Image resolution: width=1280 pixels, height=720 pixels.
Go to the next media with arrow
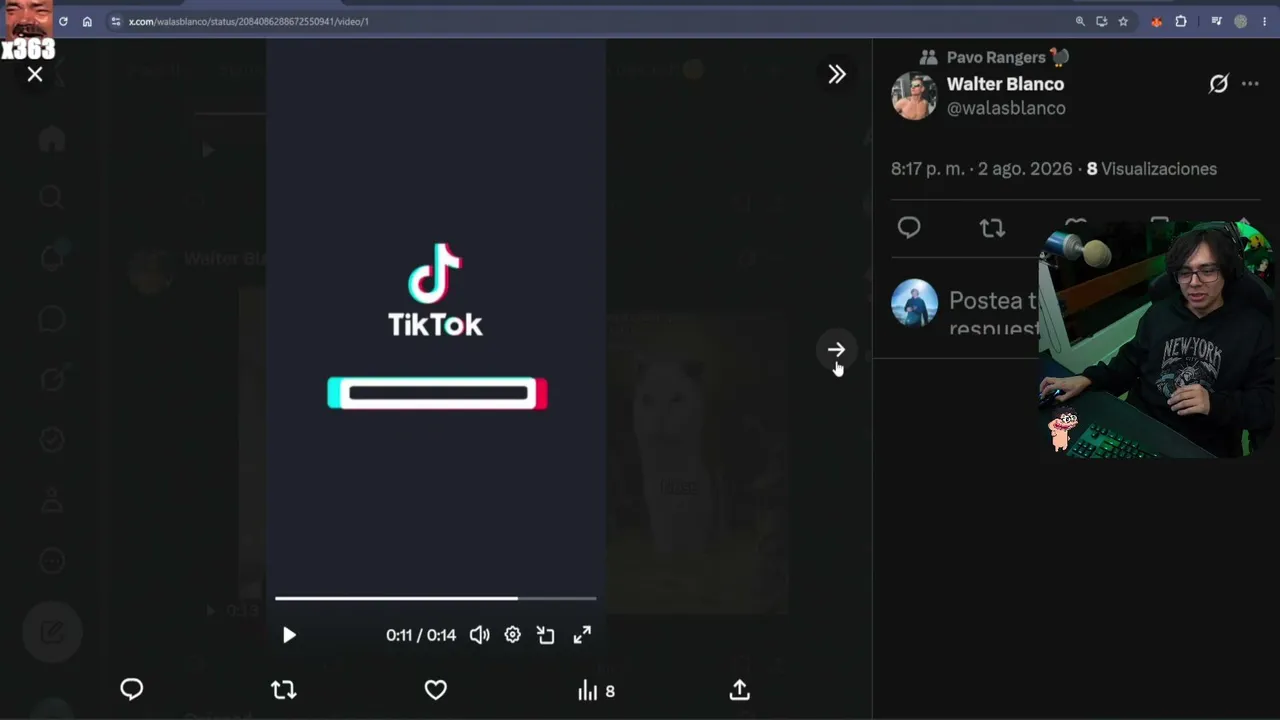point(836,350)
